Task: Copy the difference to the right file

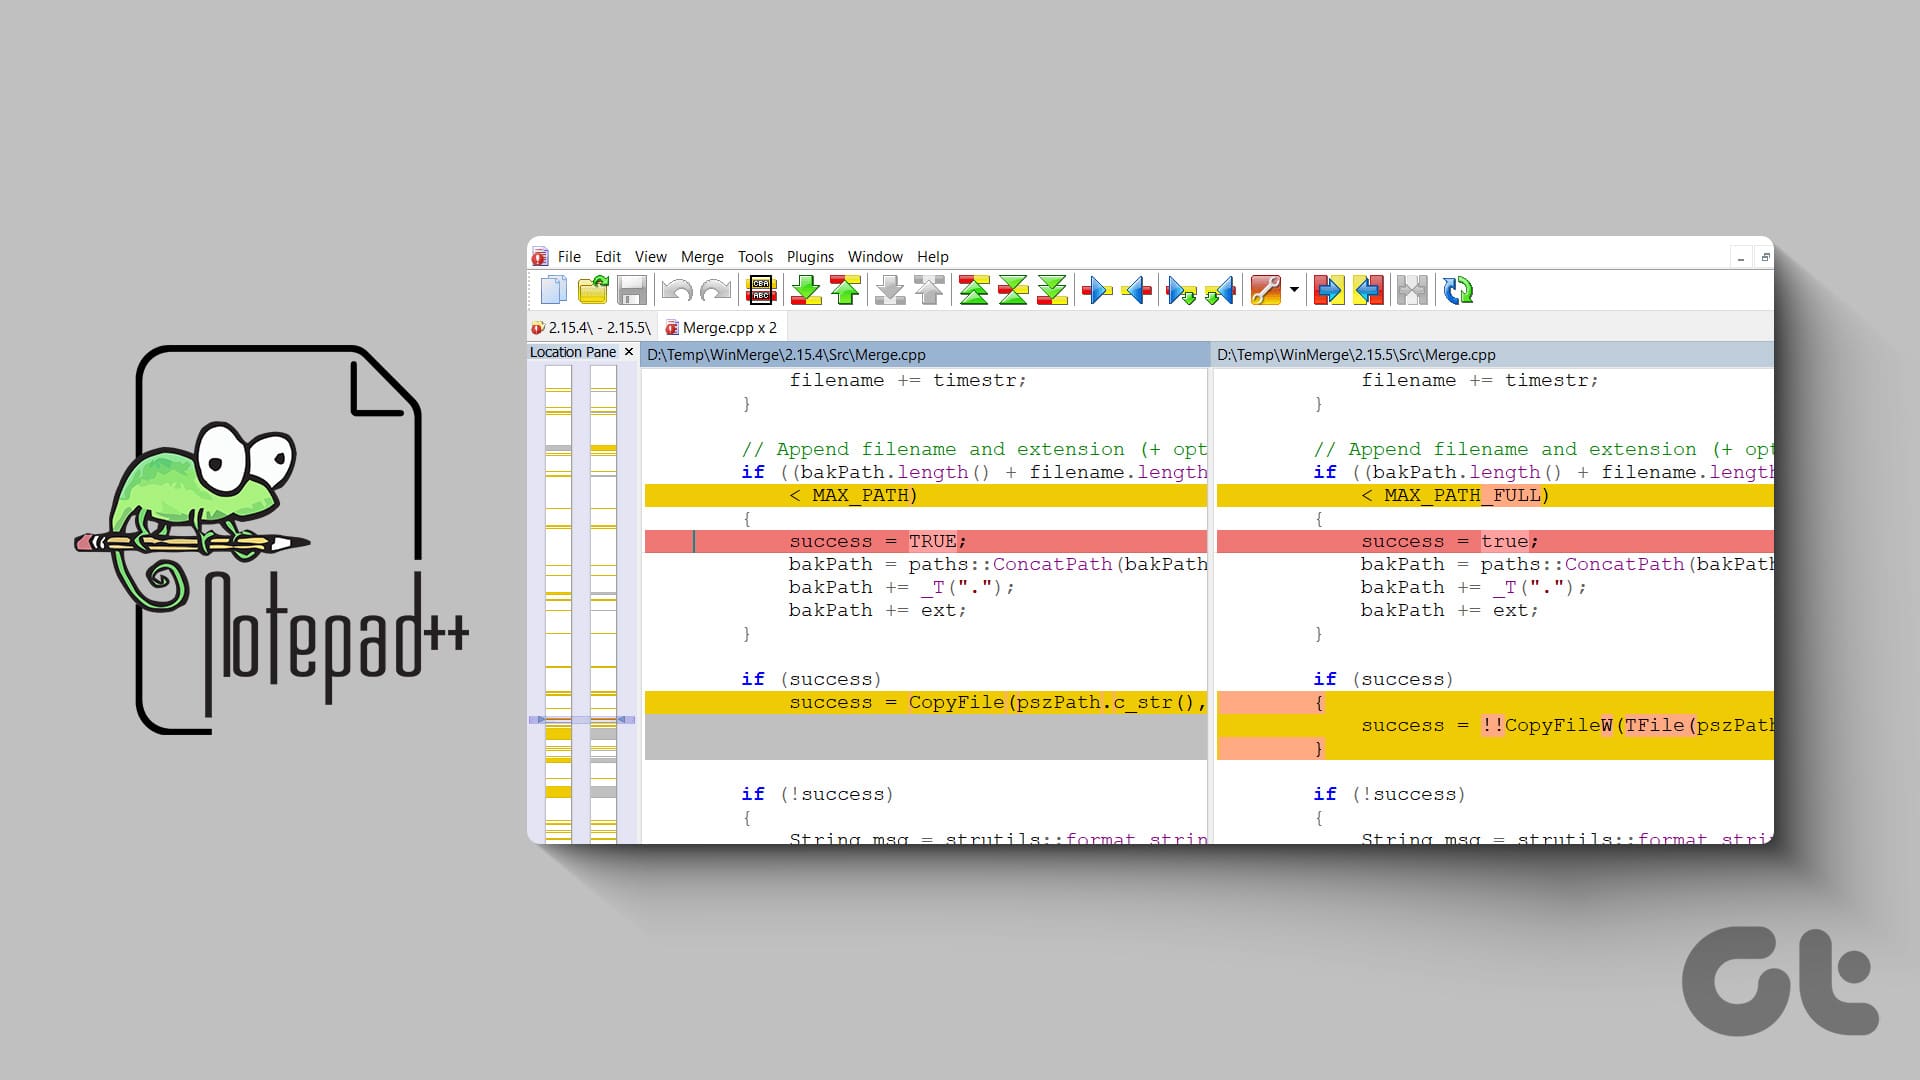Action: pyautogui.click(x=1097, y=291)
